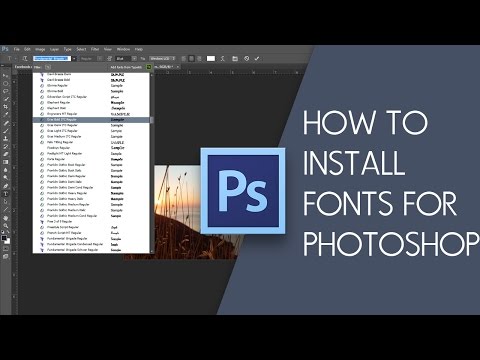Open the Window menu
The image size is (480, 360).
123,49
